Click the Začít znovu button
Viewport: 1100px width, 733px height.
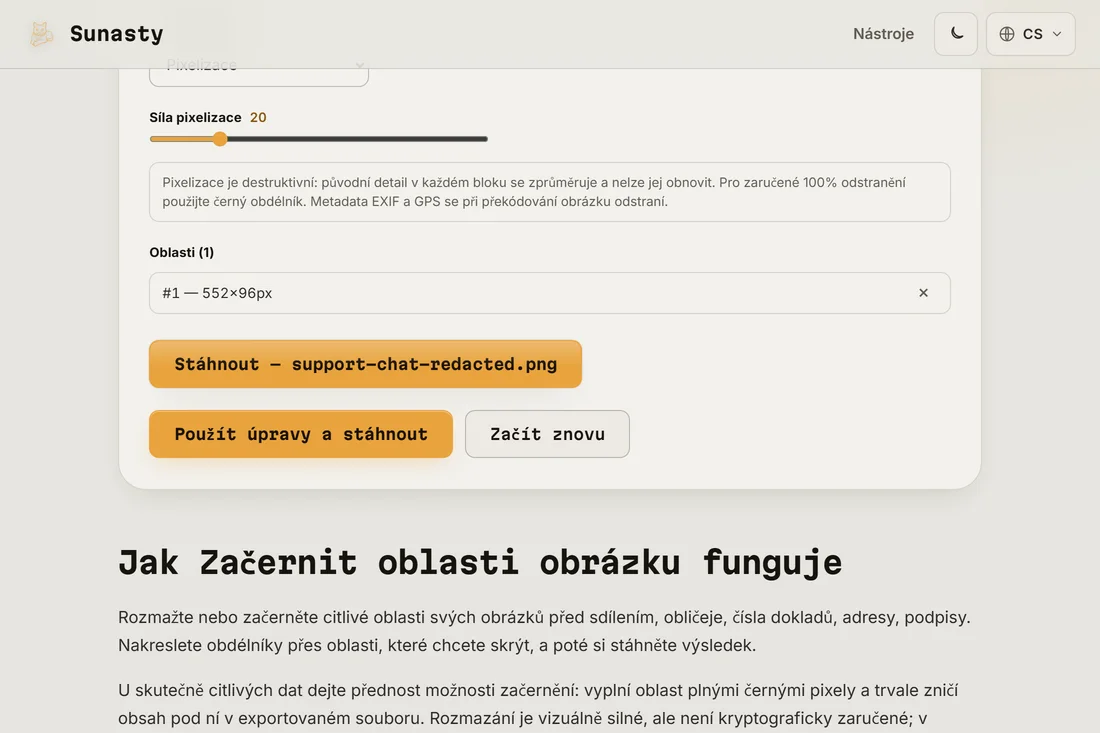[x=547, y=434]
